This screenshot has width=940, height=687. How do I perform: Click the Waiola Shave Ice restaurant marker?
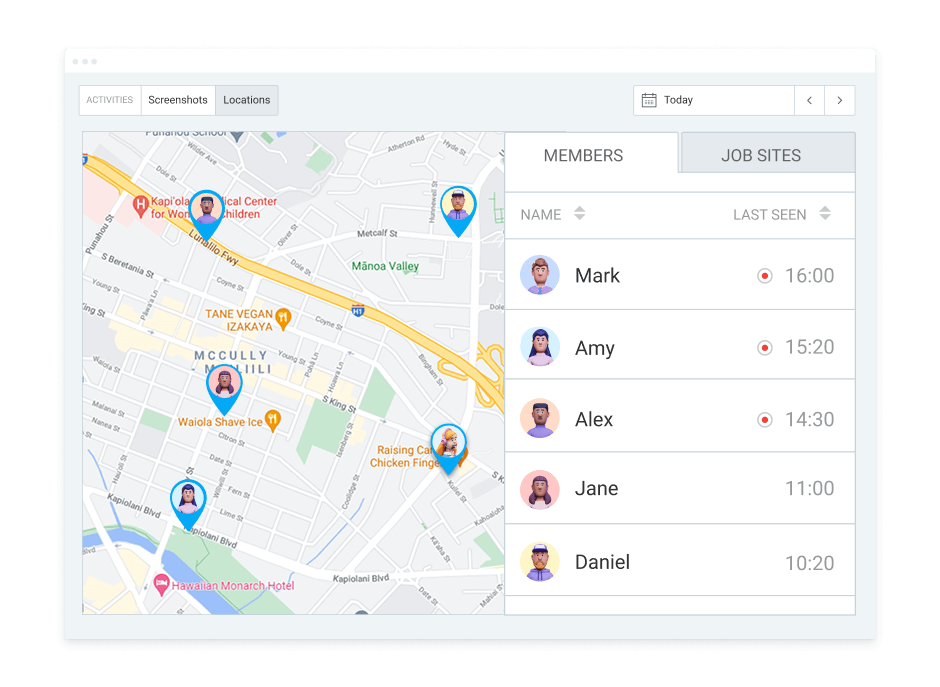273,420
